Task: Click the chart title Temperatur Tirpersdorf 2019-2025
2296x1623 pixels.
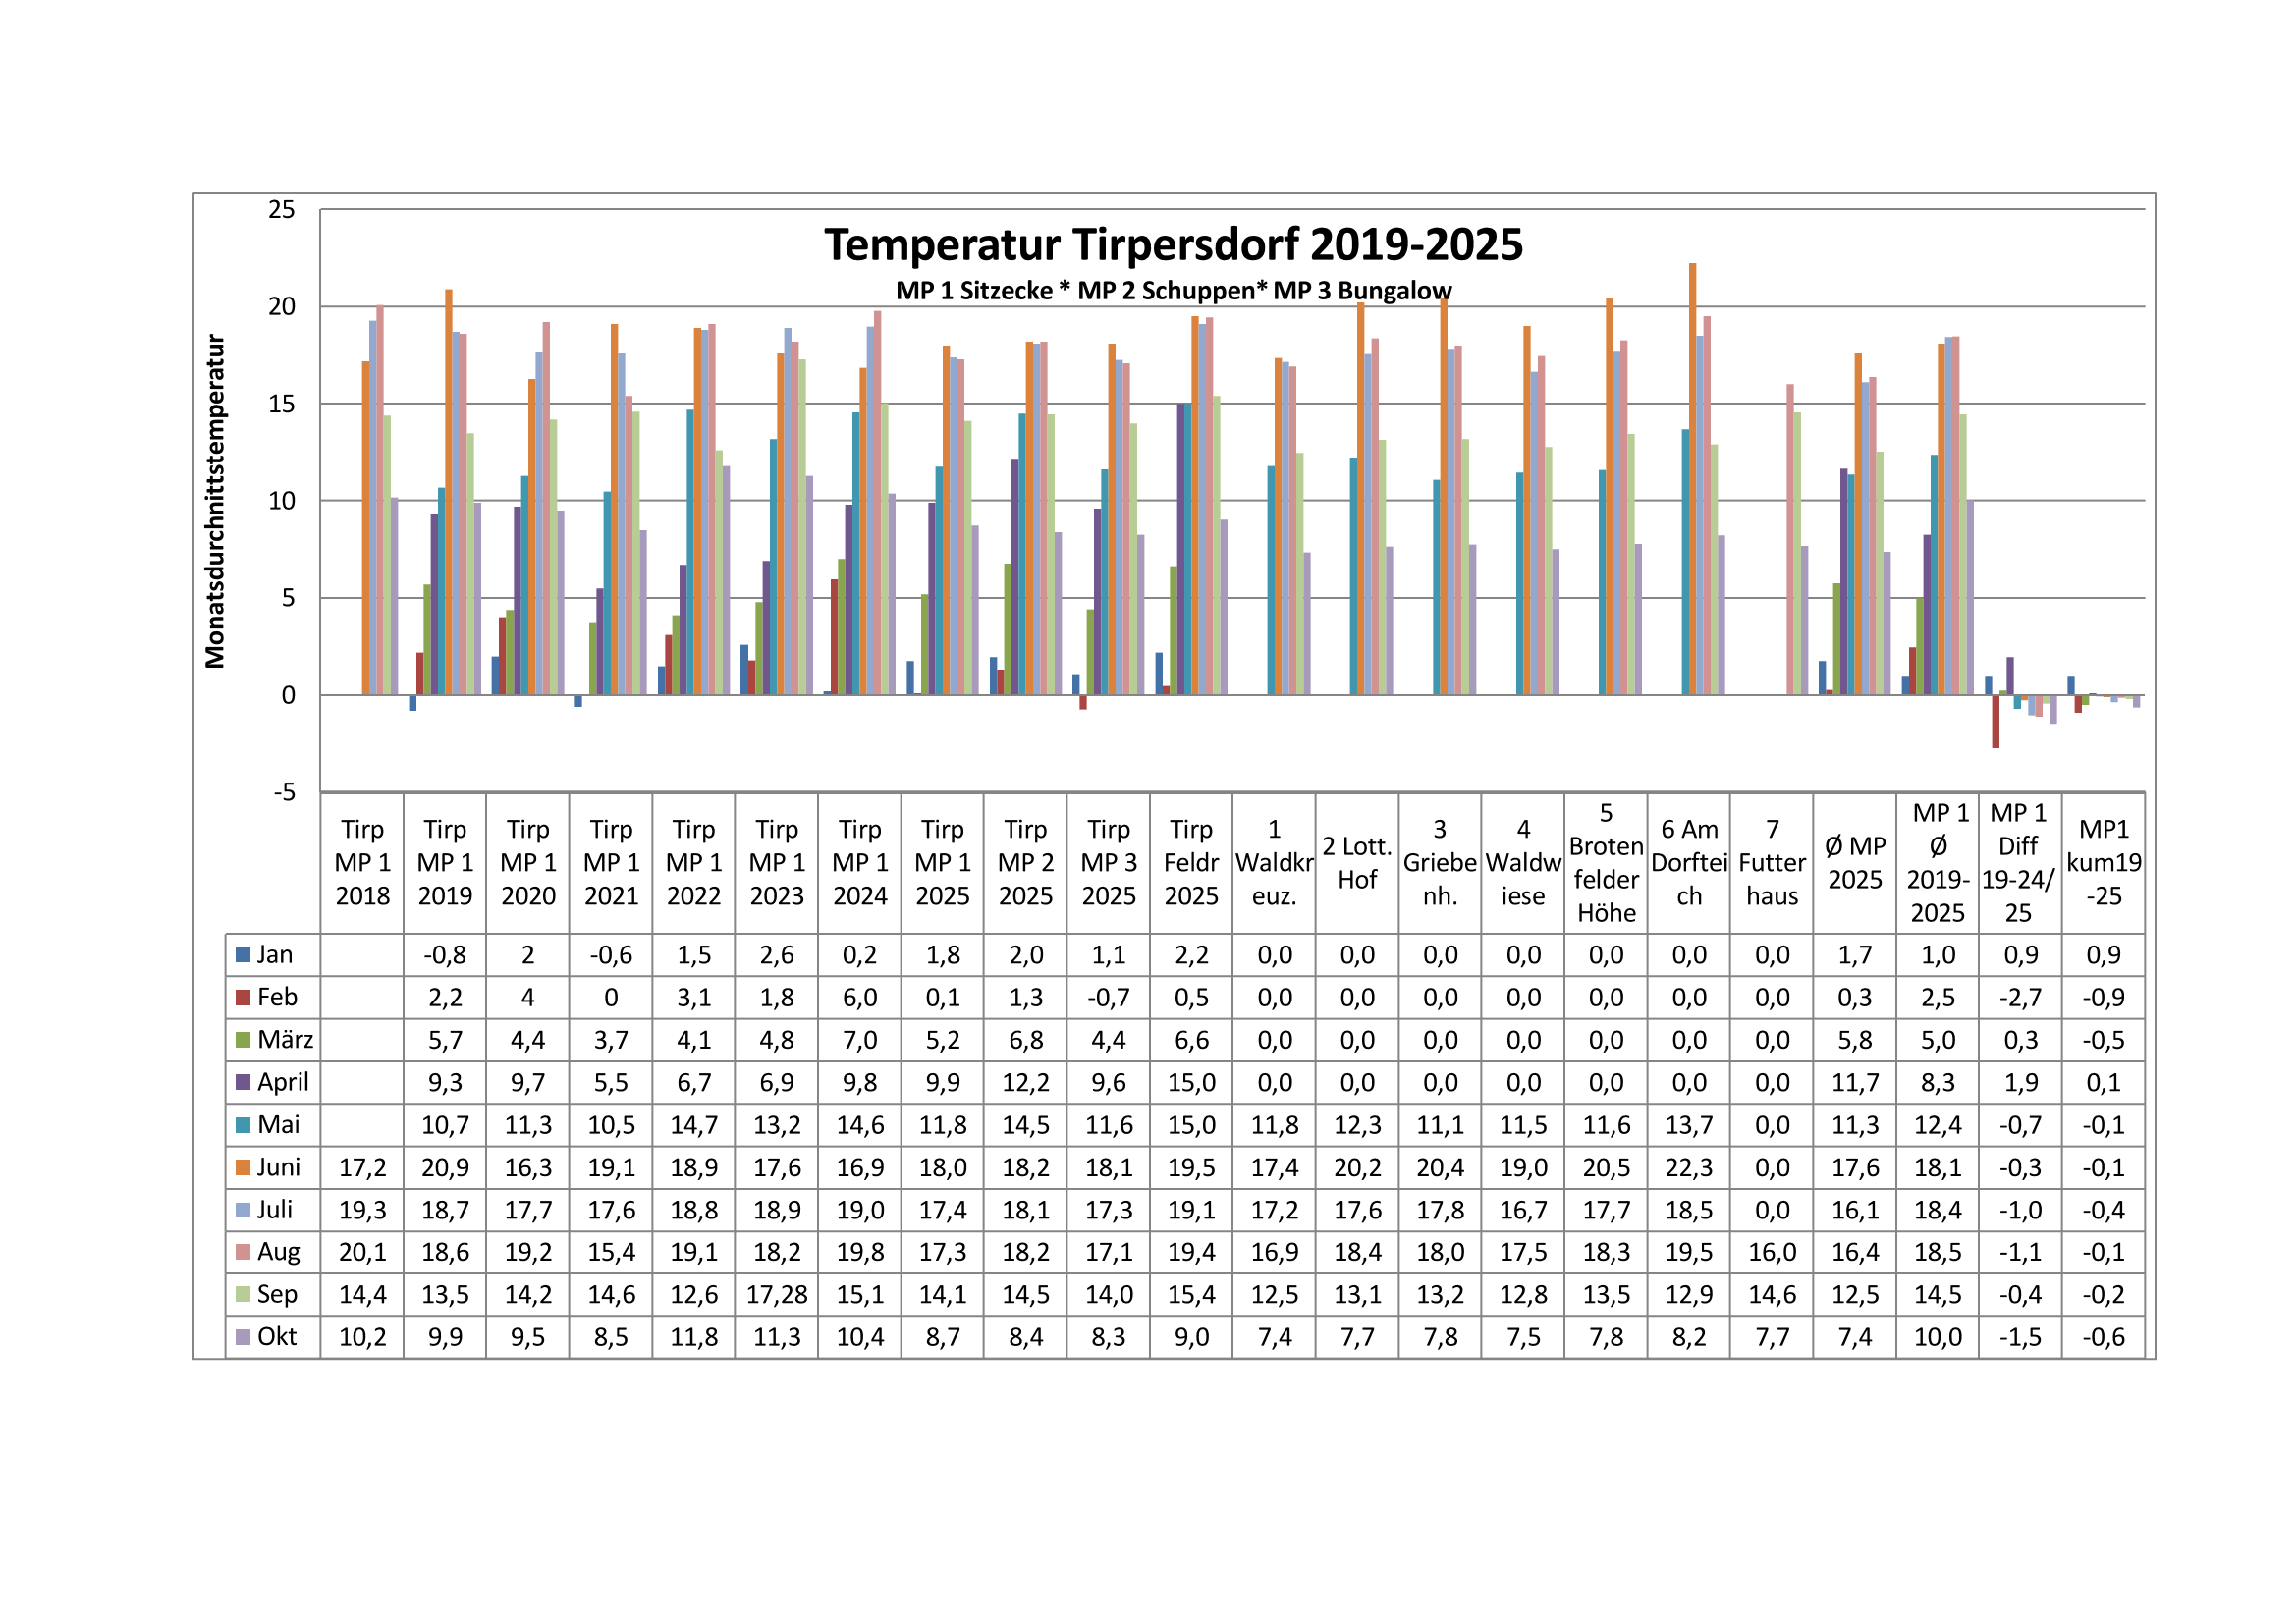Action: coord(1173,245)
